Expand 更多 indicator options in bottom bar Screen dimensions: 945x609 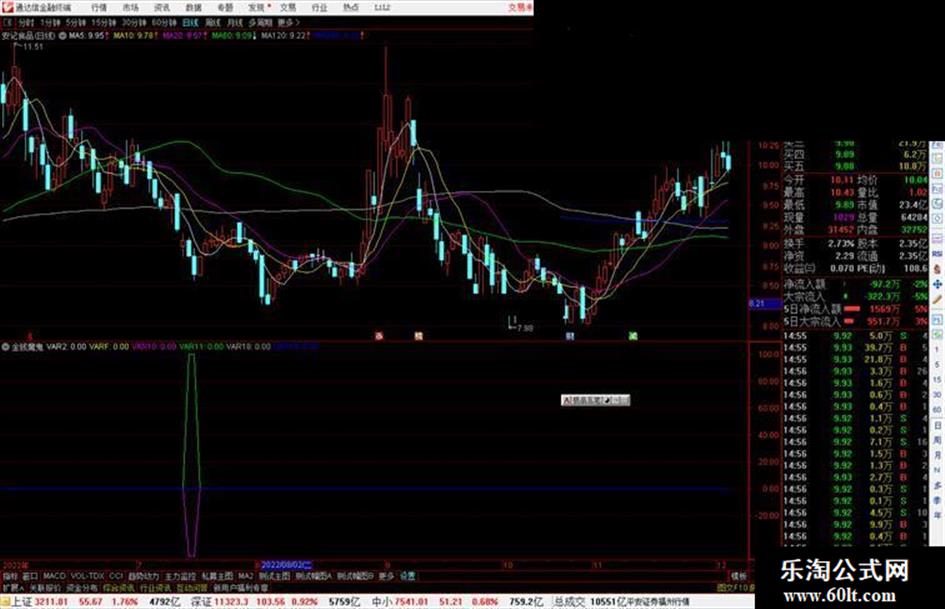(x=386, y=576)
